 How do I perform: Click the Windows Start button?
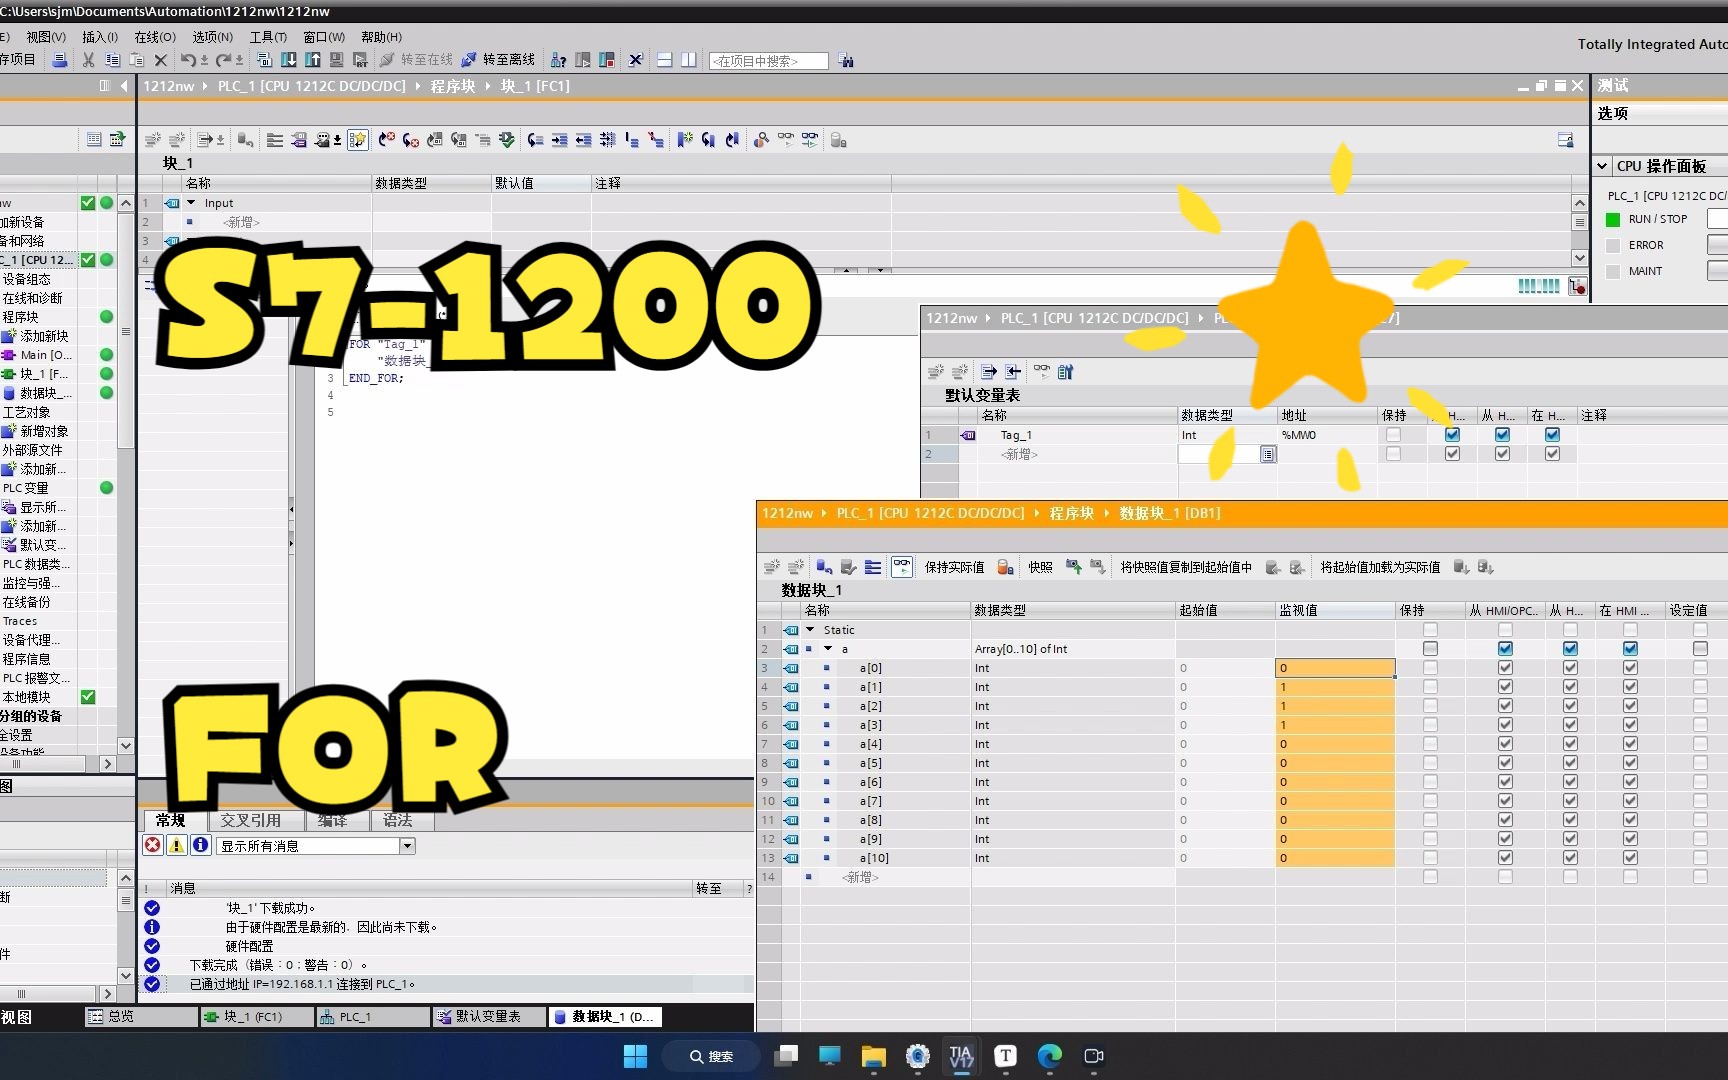[x=635, y=1056]
